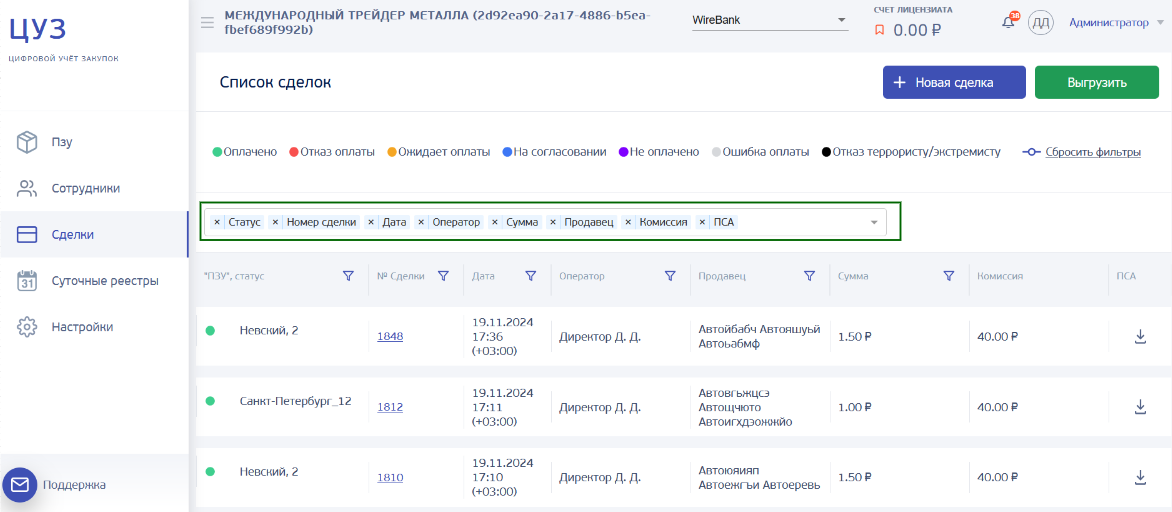This screenshot has width=1172, height=512.
Task: Go to Сотрудники section
Action: [94, 188]
